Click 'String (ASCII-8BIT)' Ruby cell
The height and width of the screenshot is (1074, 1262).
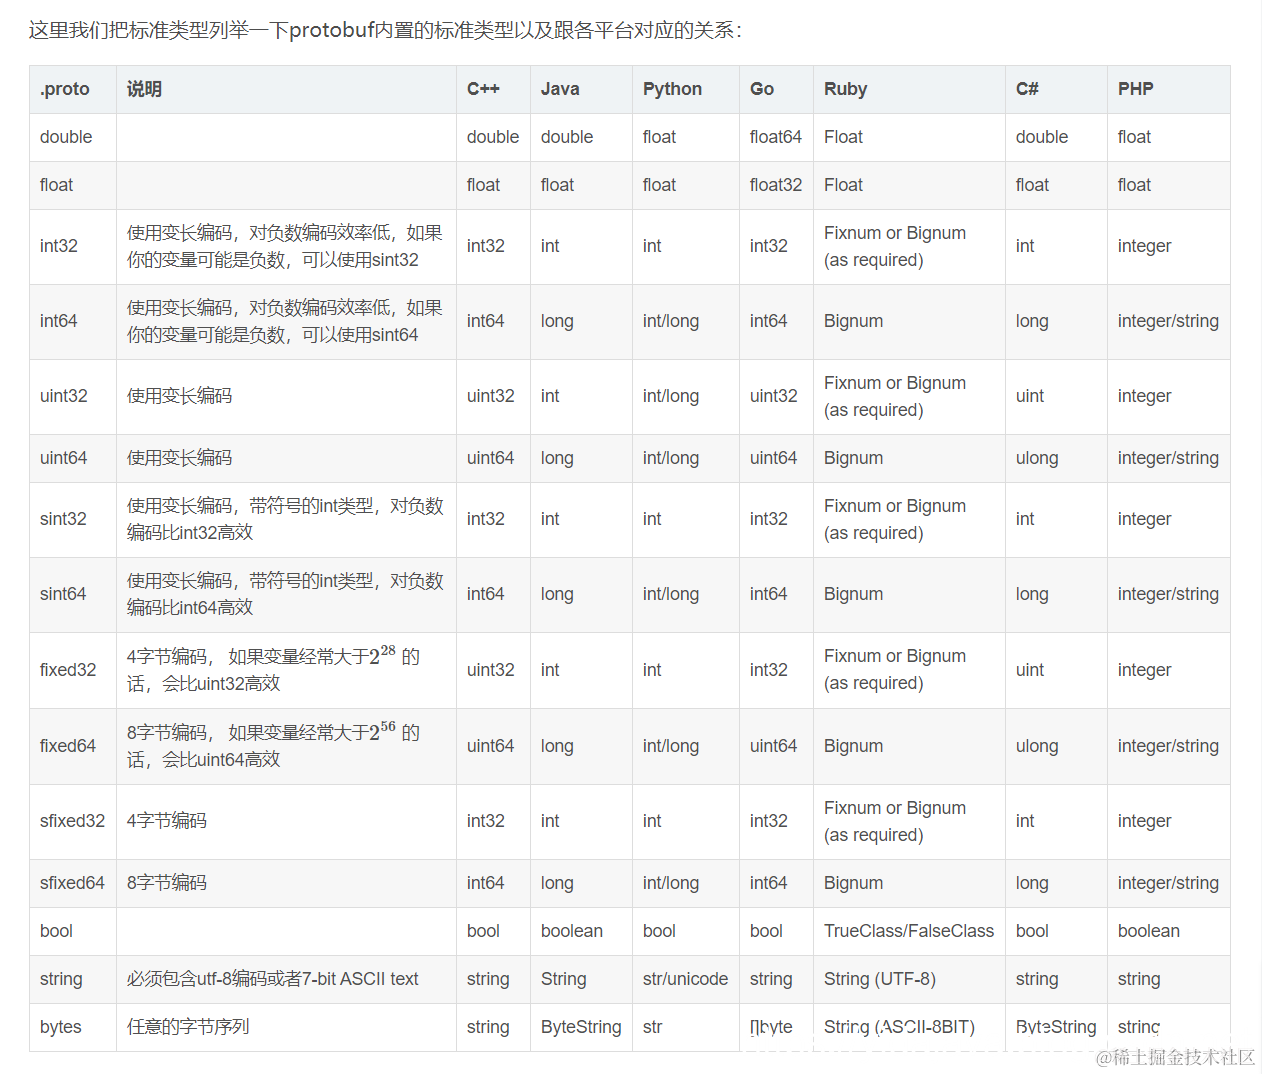pos(899,1027)
